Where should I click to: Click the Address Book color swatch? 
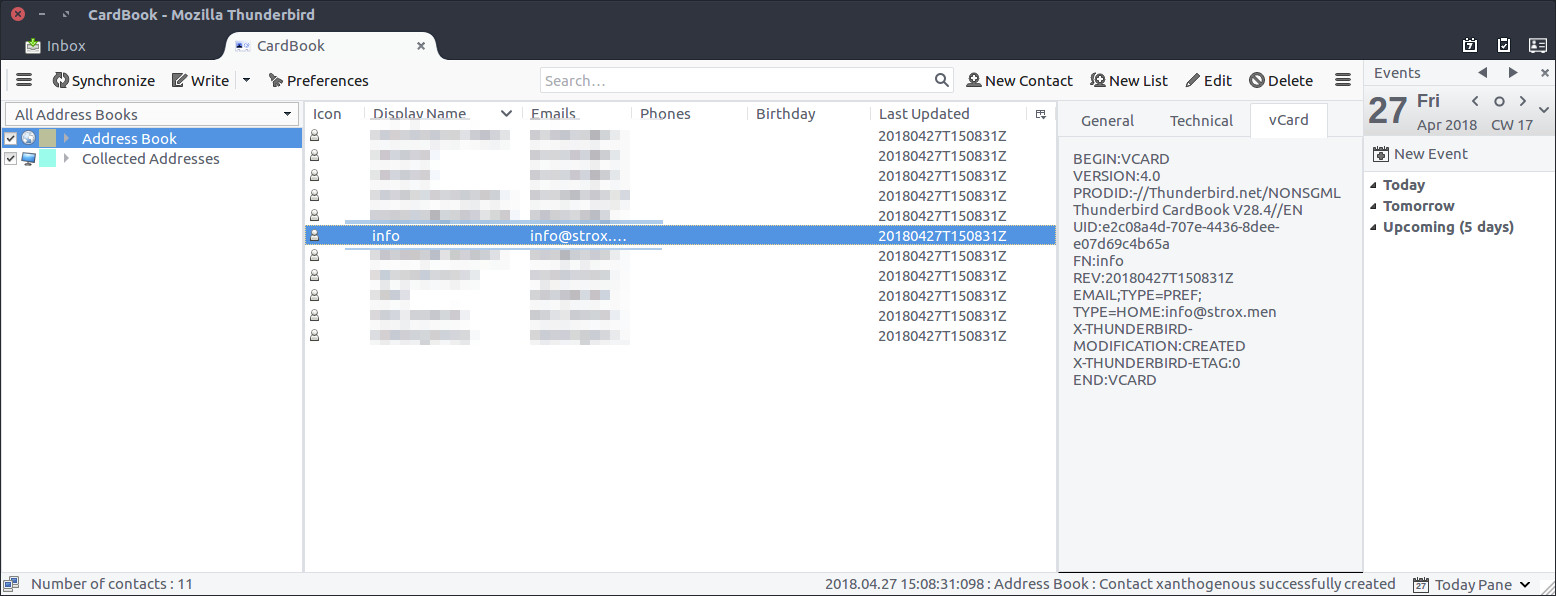coord(47,138)
